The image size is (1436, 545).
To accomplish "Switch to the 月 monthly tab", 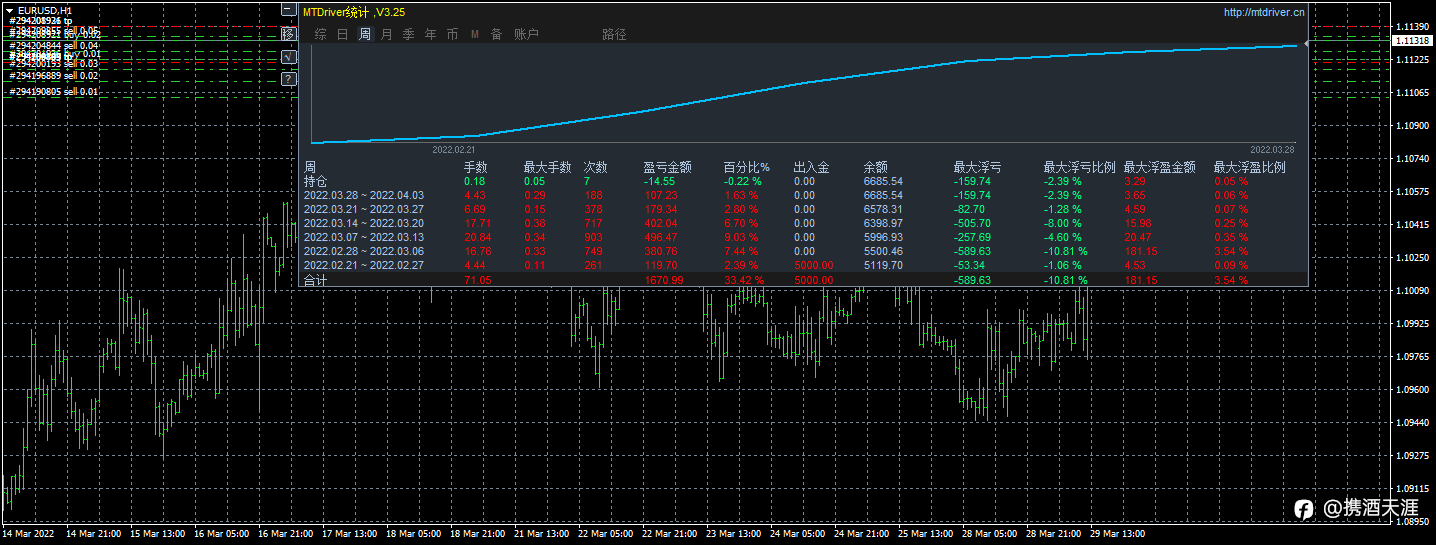I will pos(386,35).
